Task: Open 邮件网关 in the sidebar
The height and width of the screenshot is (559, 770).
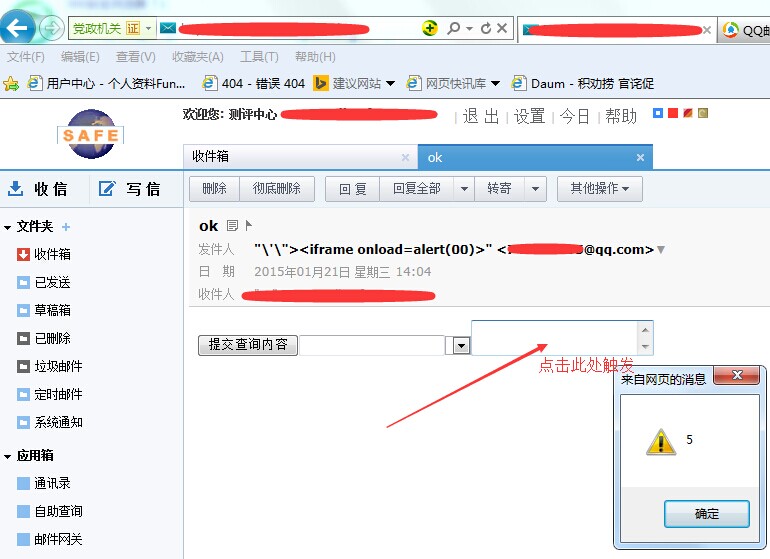Action: [x=50, y=539]
